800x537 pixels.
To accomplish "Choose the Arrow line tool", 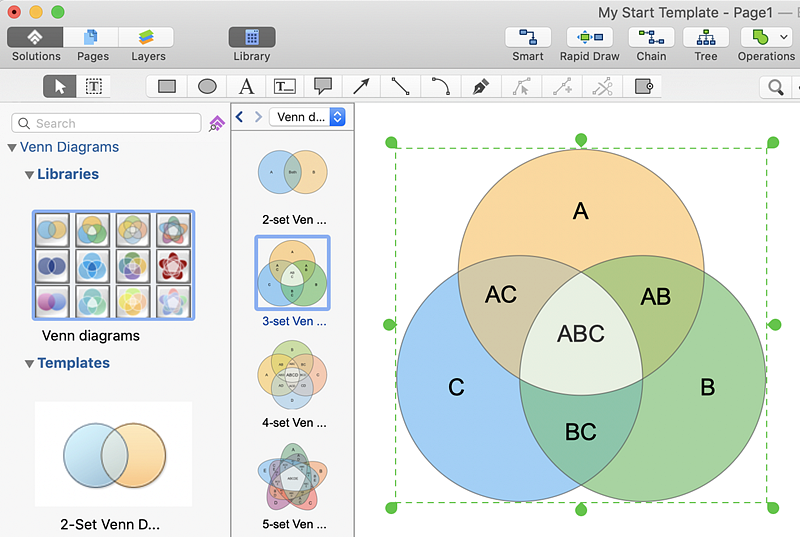I will (x=361, y=87).
